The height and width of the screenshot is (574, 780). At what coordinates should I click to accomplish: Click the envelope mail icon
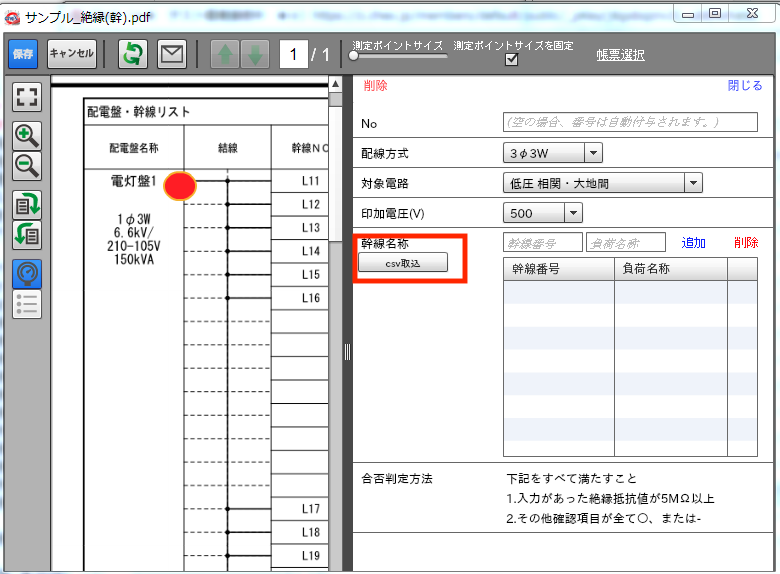pos(172,54)
